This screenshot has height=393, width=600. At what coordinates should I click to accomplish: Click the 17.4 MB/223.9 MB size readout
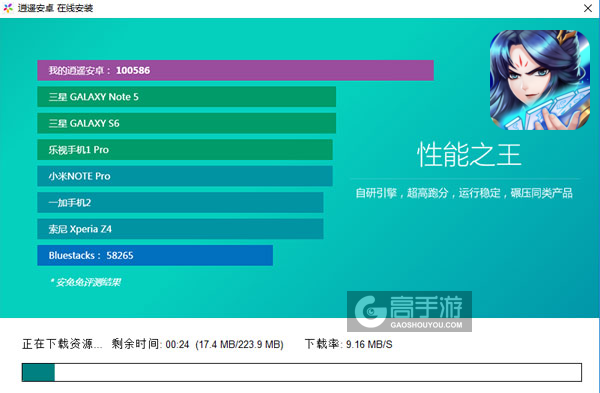(x=240, y=344)
